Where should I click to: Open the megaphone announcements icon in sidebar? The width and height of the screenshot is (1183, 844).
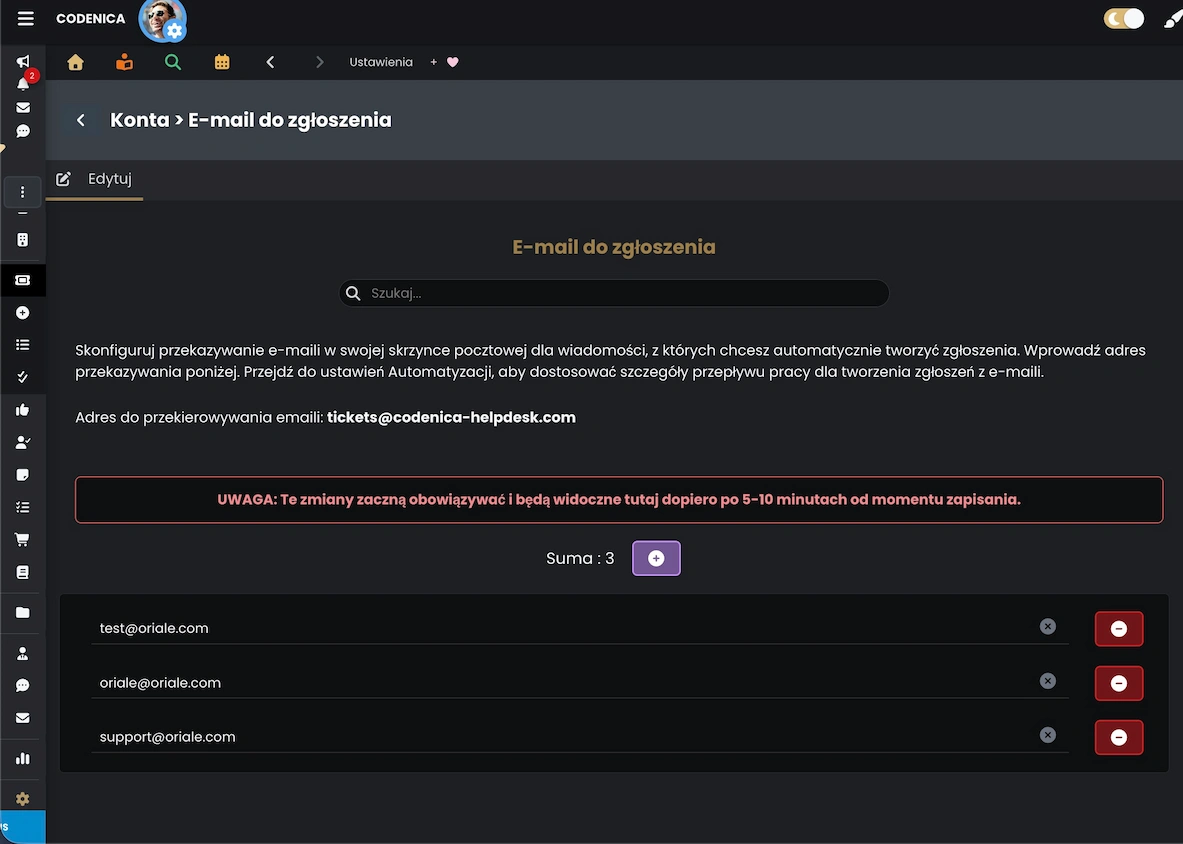pos(22,61)
